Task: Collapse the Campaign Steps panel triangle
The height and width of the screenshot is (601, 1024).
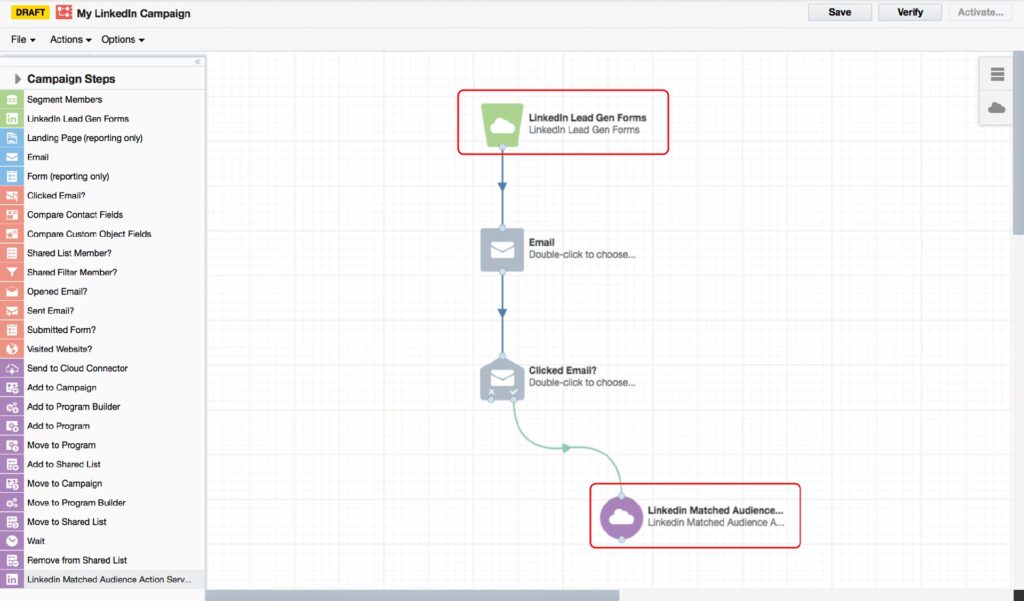Action: coord(18,79)
